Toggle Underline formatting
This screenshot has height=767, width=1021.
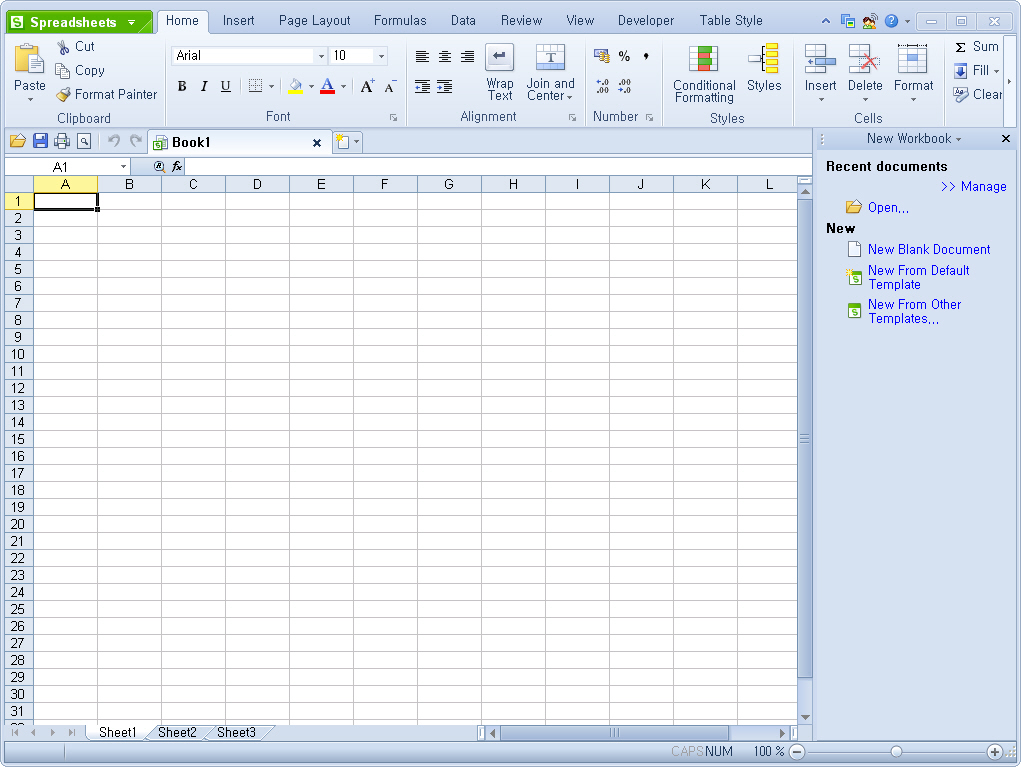click(226, 87)
